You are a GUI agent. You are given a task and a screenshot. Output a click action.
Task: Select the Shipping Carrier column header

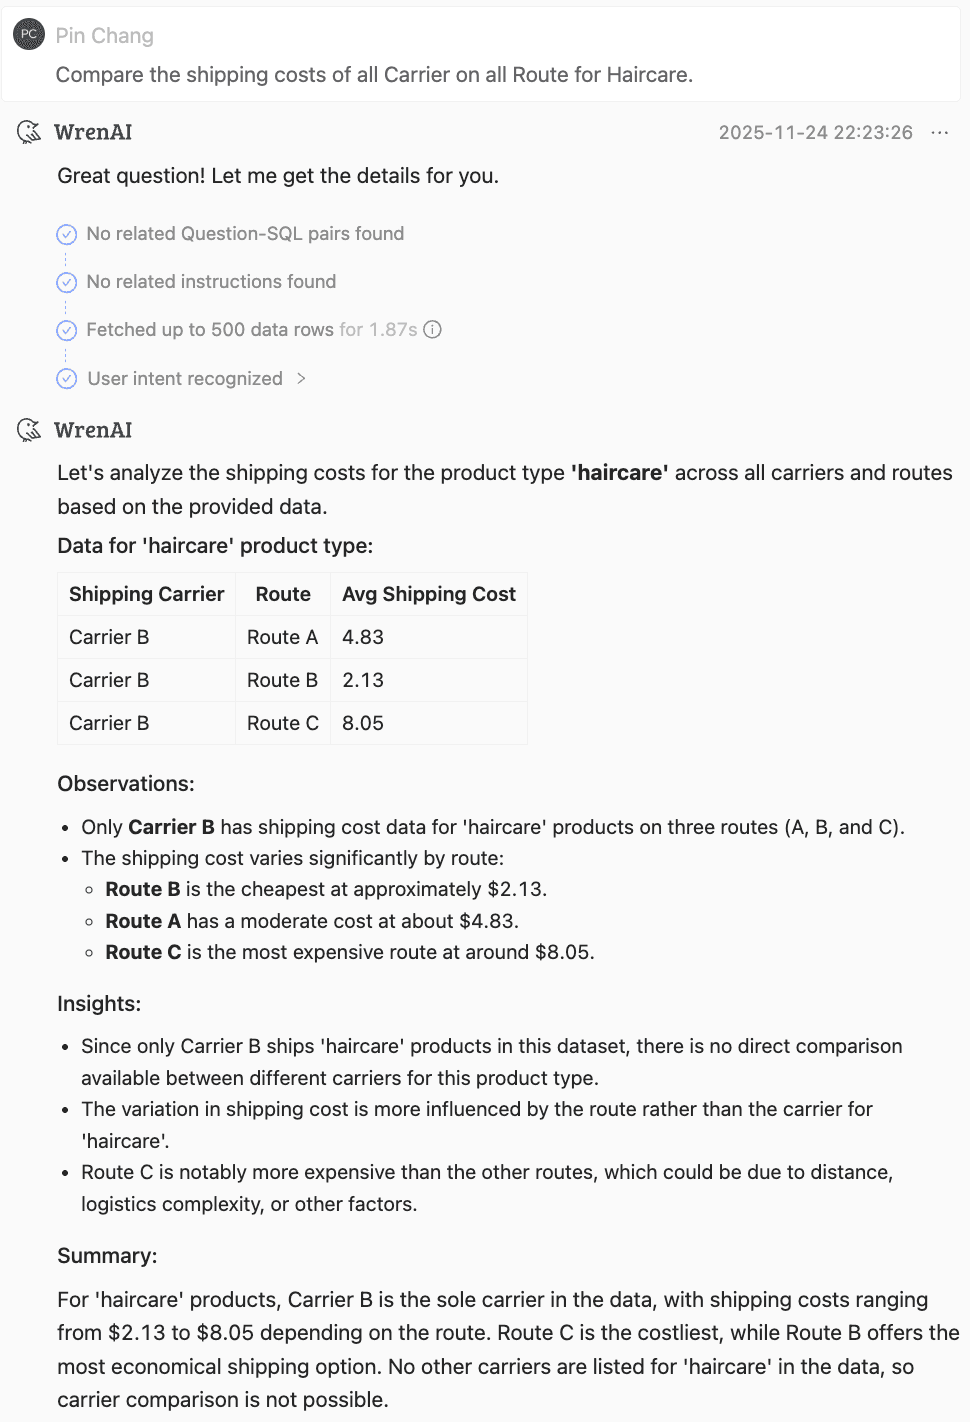pyautogui.click(x=146, y=594)
